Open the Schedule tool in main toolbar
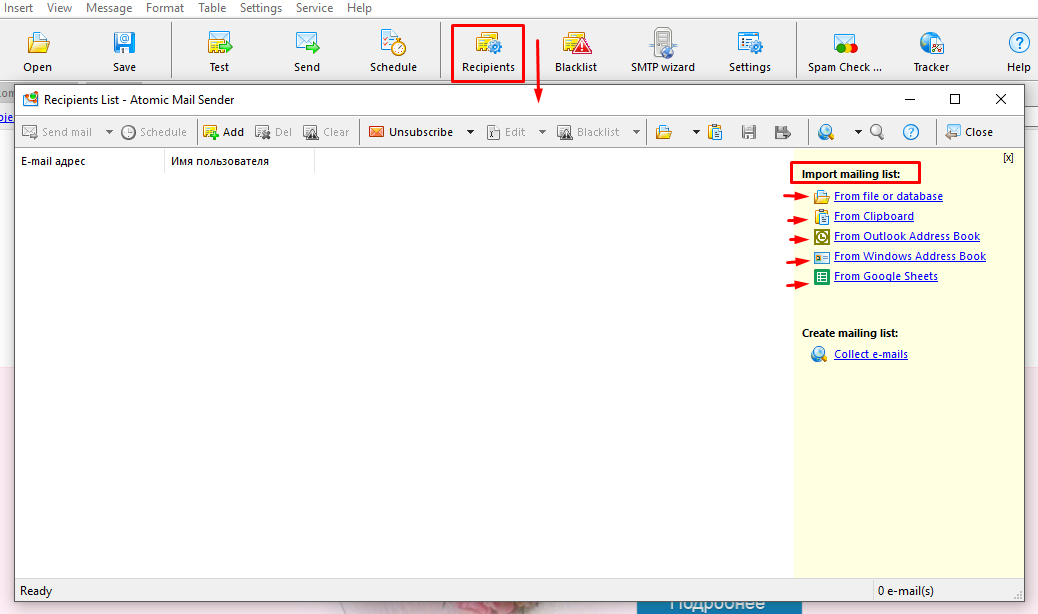 (393, 53)
